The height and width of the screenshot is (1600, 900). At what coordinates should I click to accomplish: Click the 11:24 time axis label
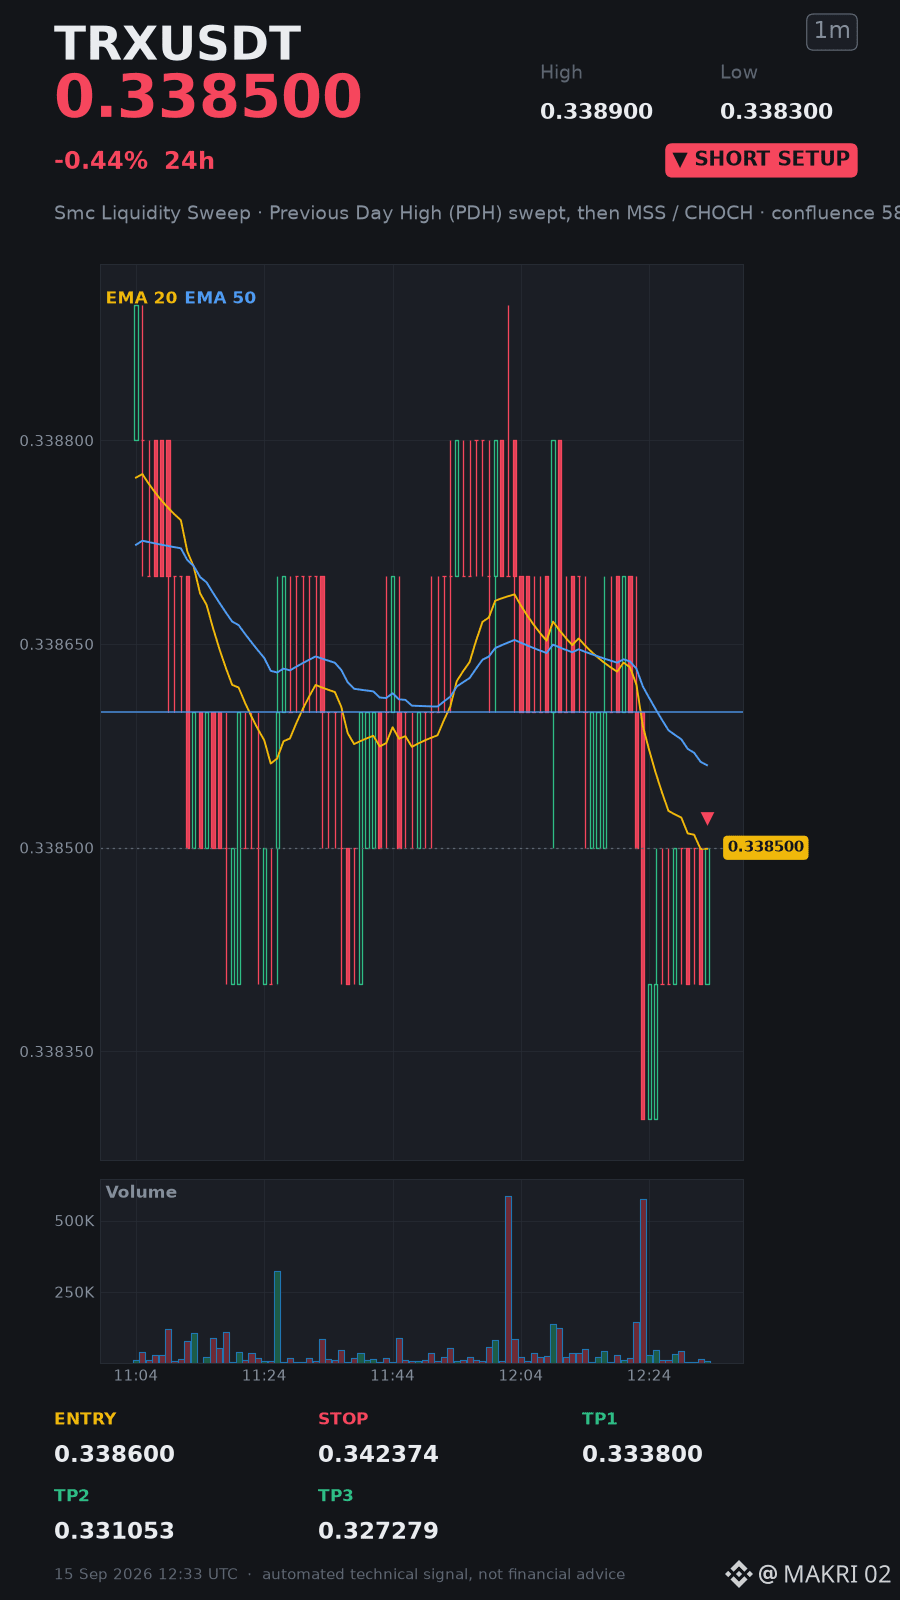(x=264, y=1376)
